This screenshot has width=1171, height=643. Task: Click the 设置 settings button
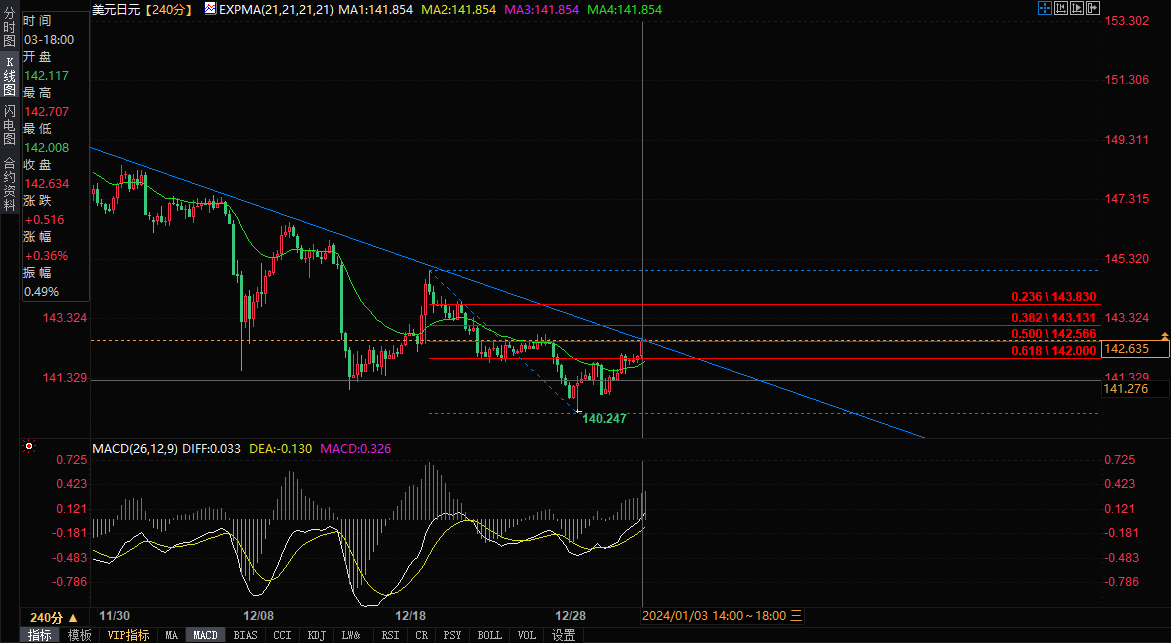(x=563, y=635)
